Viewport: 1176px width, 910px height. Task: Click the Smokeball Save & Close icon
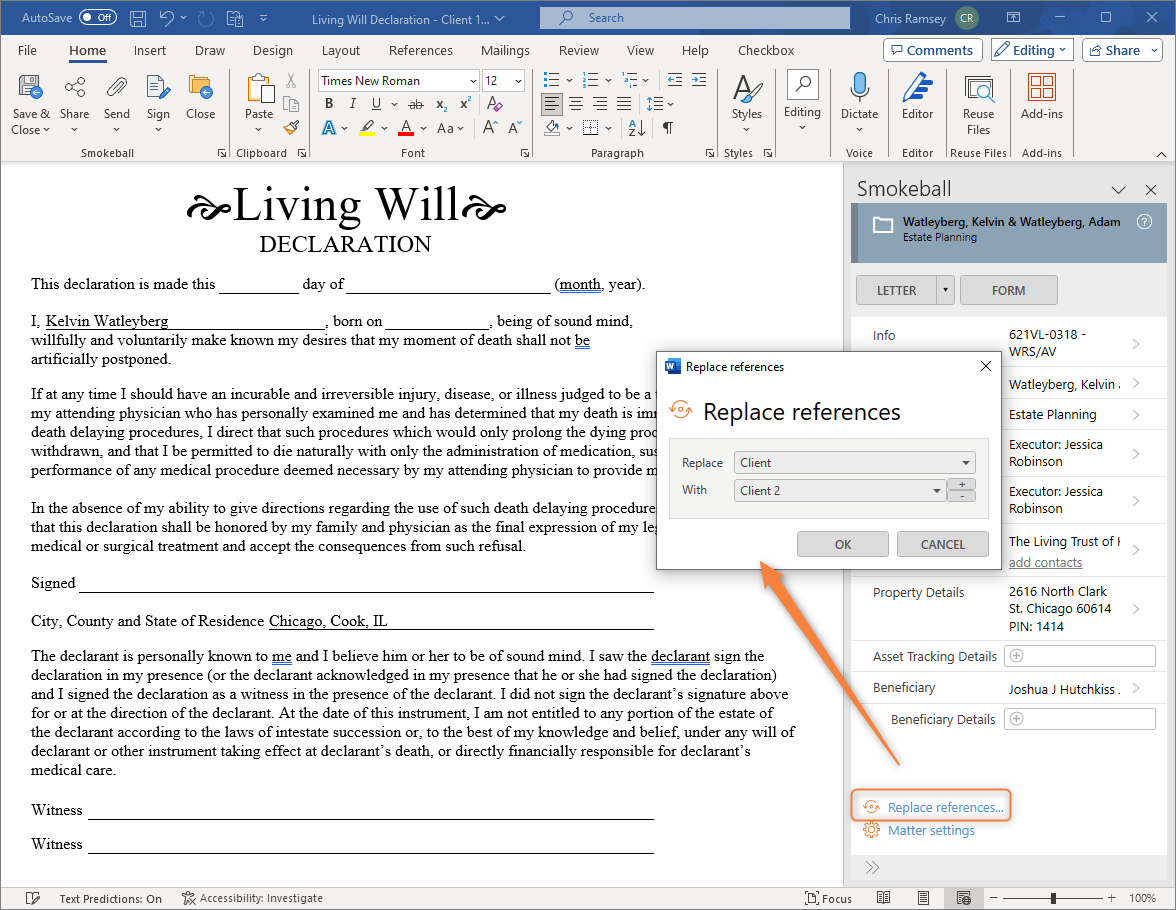click(x=30, y=88)
